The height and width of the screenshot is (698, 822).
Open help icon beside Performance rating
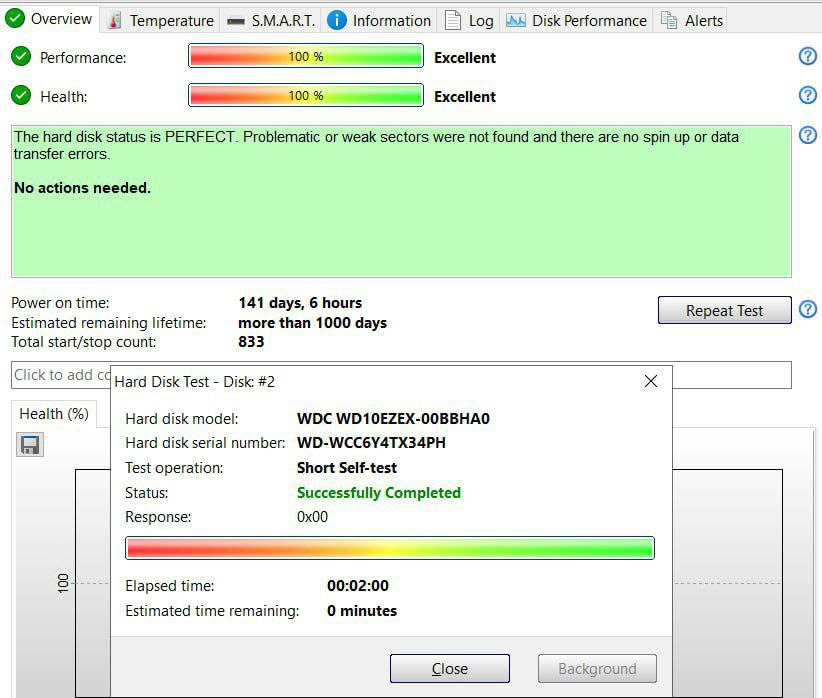click(x=808, y=56)
